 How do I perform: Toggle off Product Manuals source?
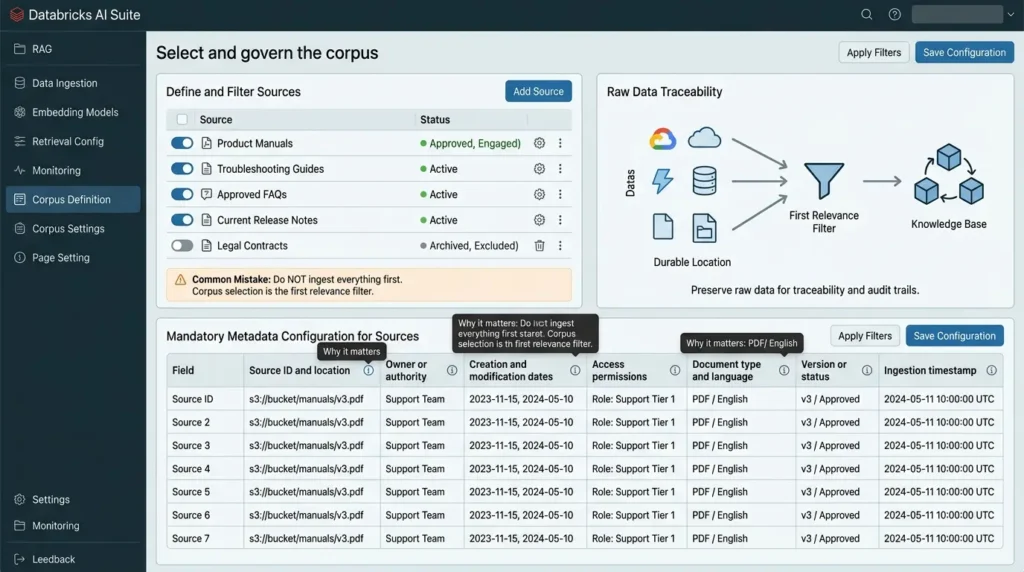(x=182, y=143)
